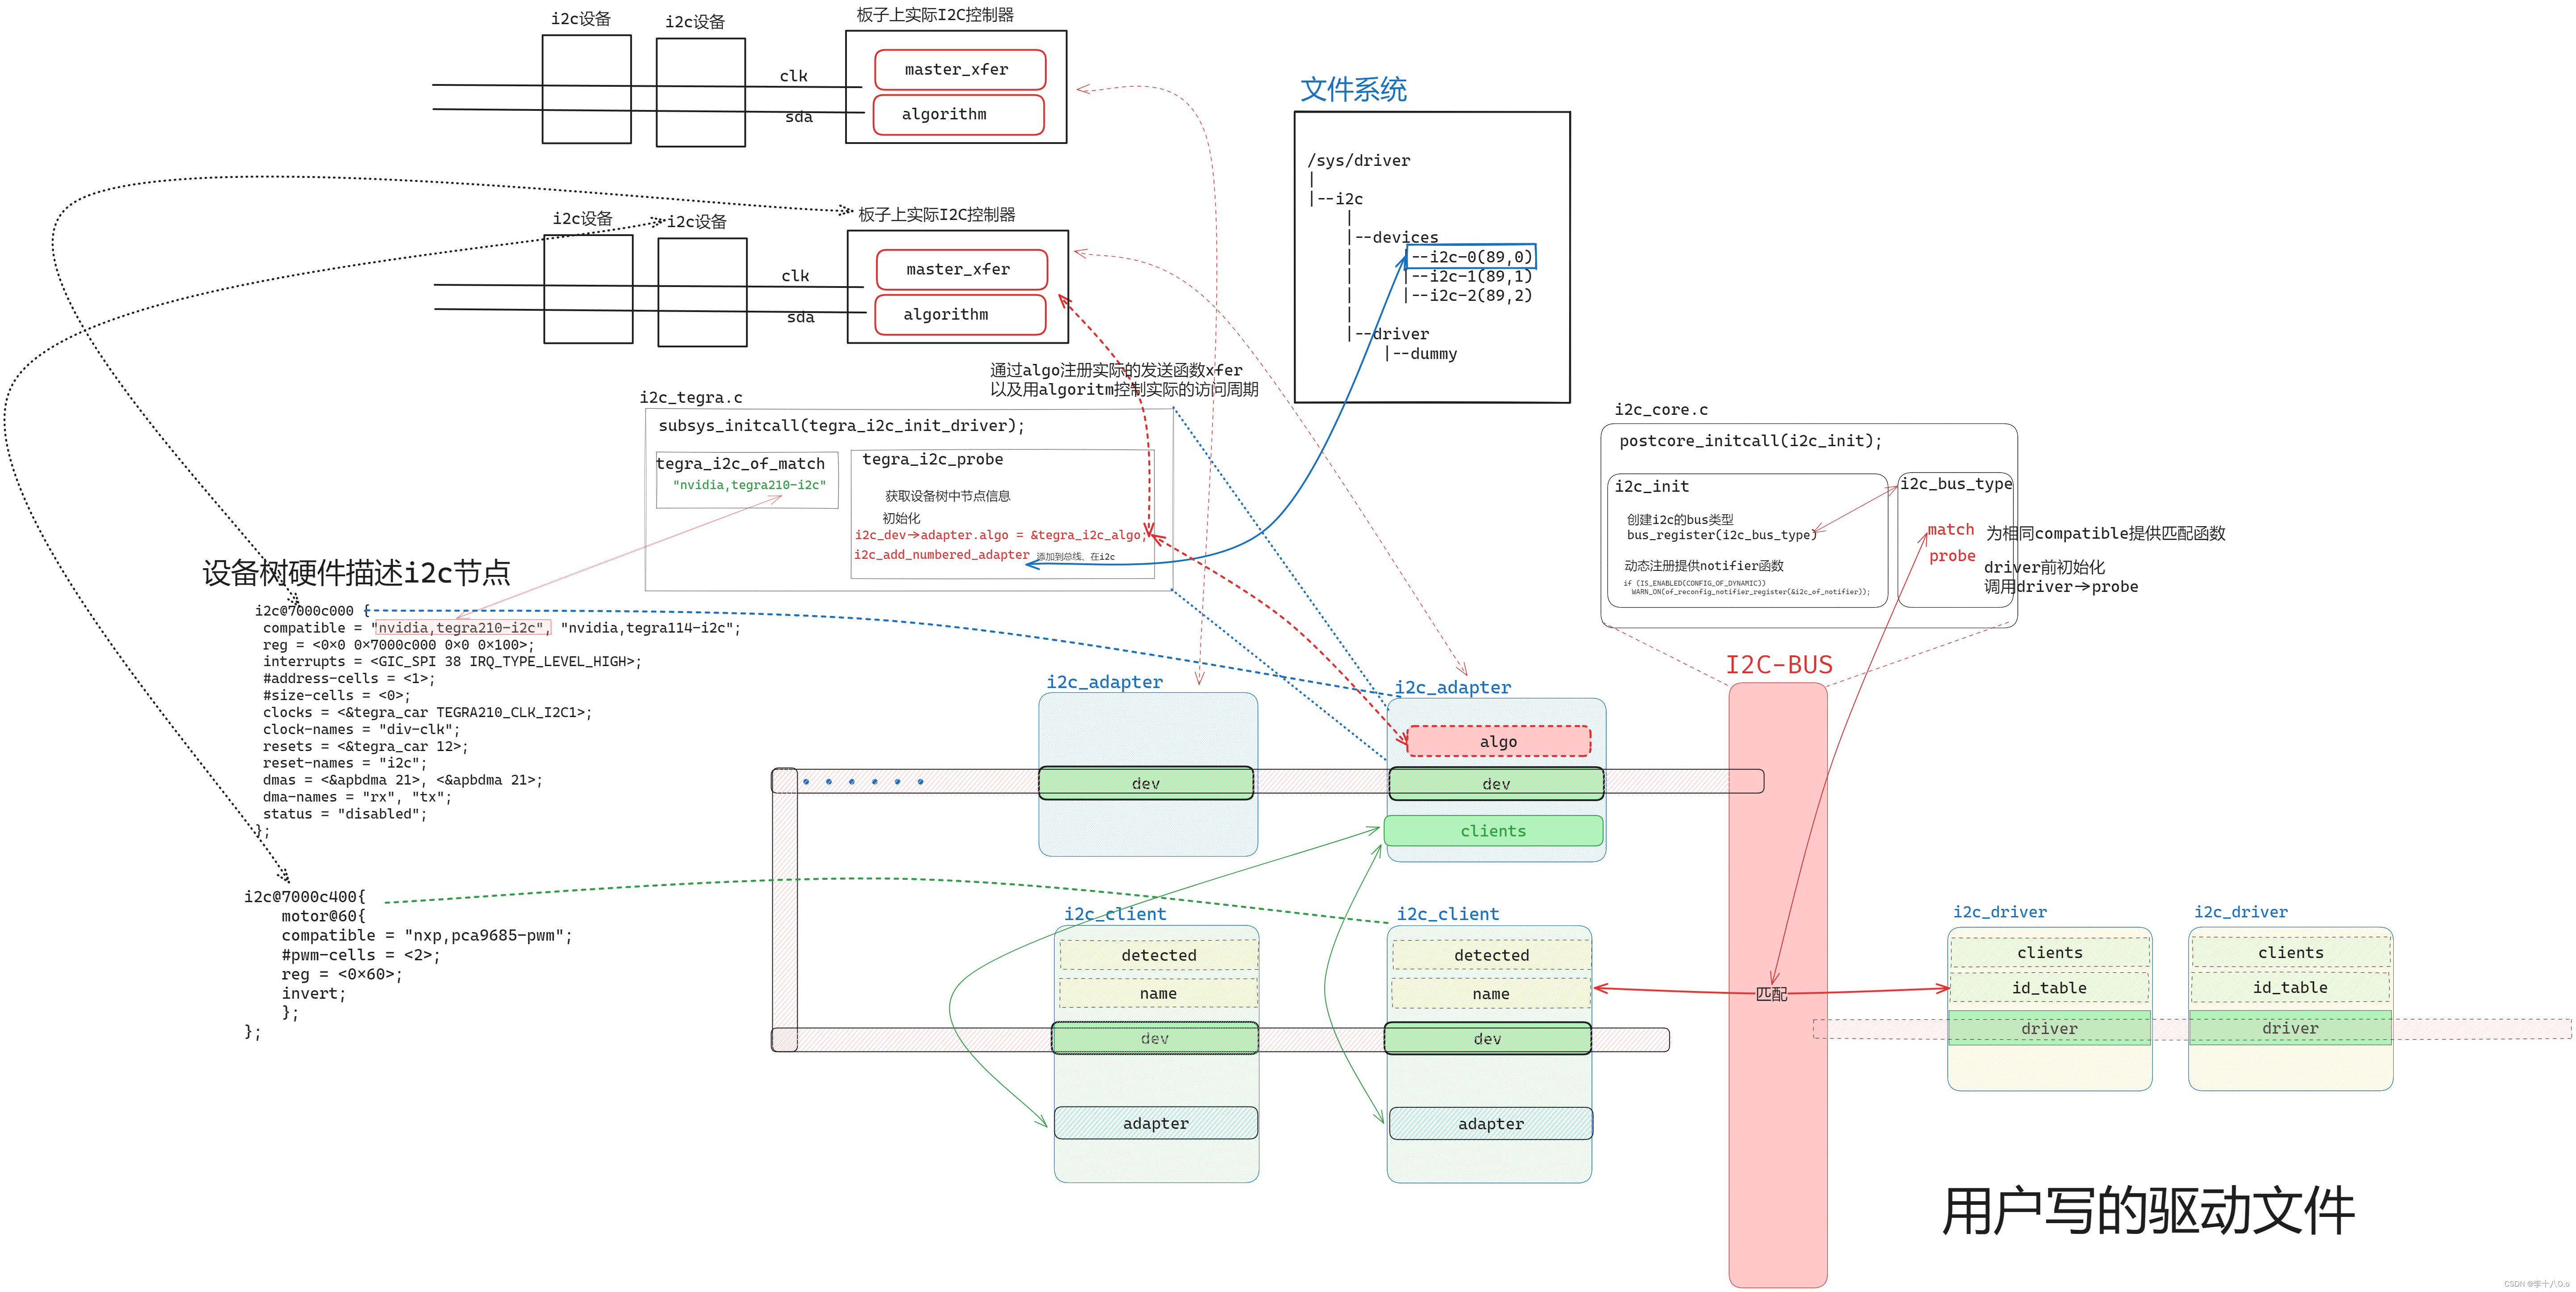Click detected field in right i2c_client
This screenshot has width=2576, height=1292.
click(1491, 955)
